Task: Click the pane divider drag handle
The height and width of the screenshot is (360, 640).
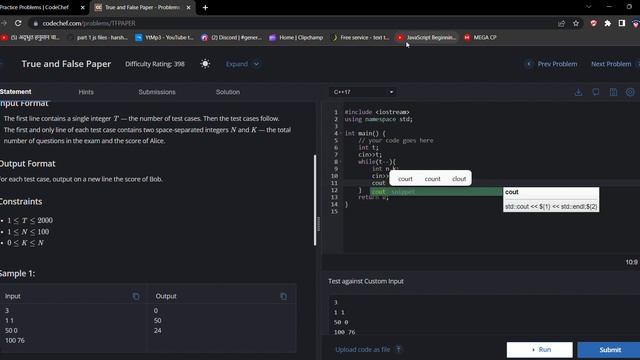Action: (318, 224)
